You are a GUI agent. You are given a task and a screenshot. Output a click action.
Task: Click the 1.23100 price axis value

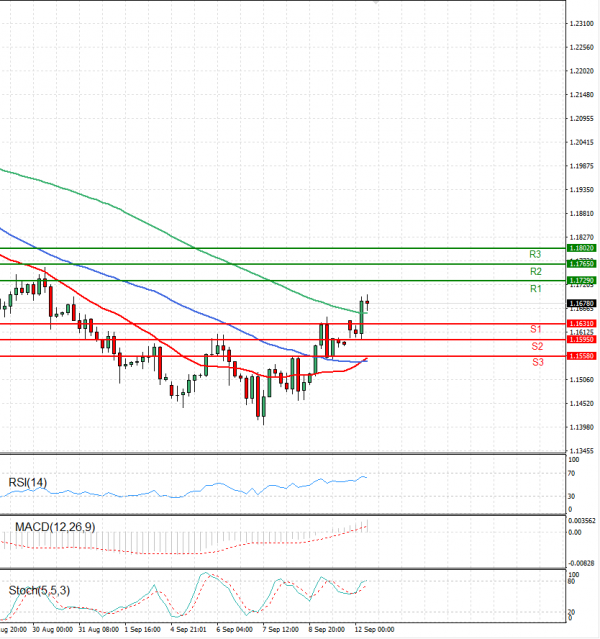tap(582, 24)
